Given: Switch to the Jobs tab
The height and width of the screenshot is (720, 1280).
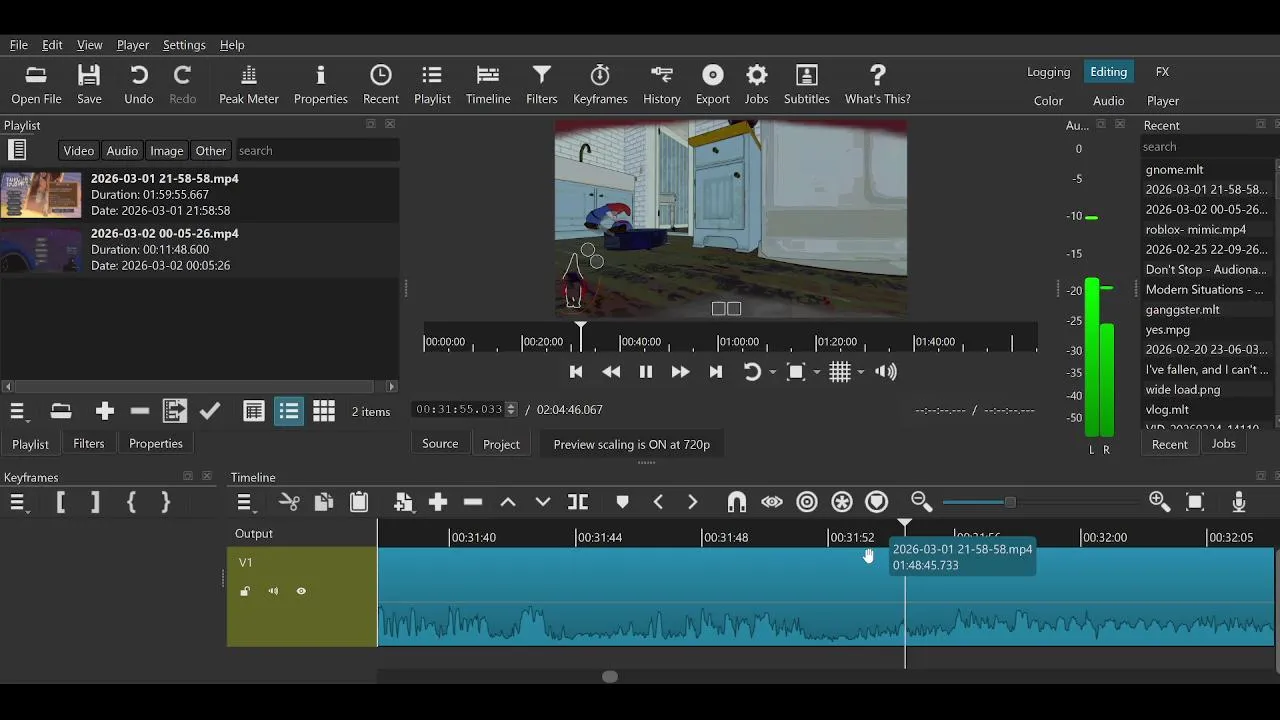Looking at the screenshot, I should (1224, 444).
